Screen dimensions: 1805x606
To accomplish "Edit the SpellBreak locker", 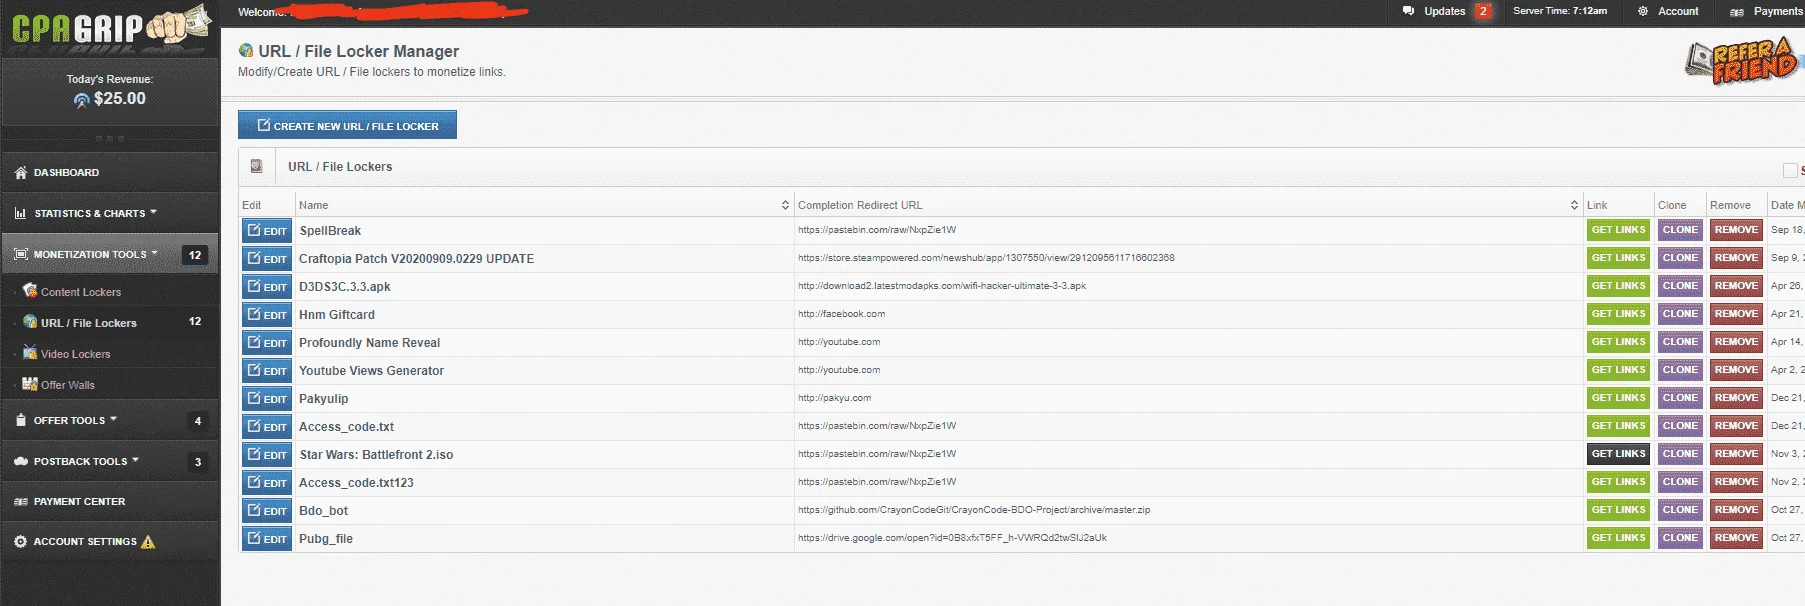I will (267, 231).
